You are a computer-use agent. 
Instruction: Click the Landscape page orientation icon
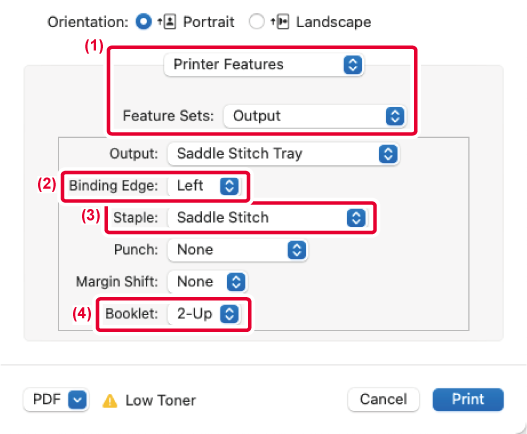[280, 22]
